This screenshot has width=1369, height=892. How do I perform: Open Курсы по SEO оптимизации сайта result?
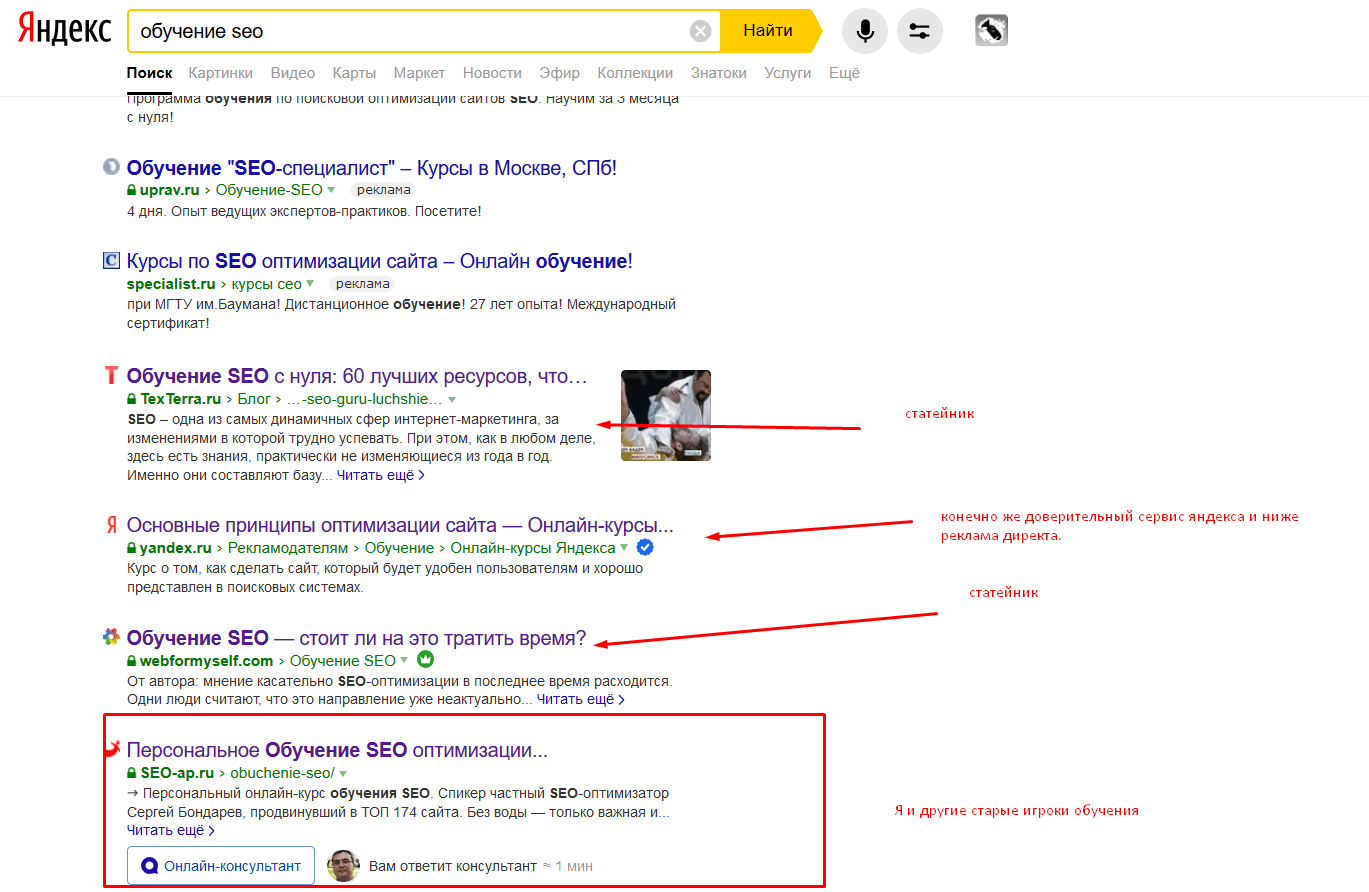point(380,261)
